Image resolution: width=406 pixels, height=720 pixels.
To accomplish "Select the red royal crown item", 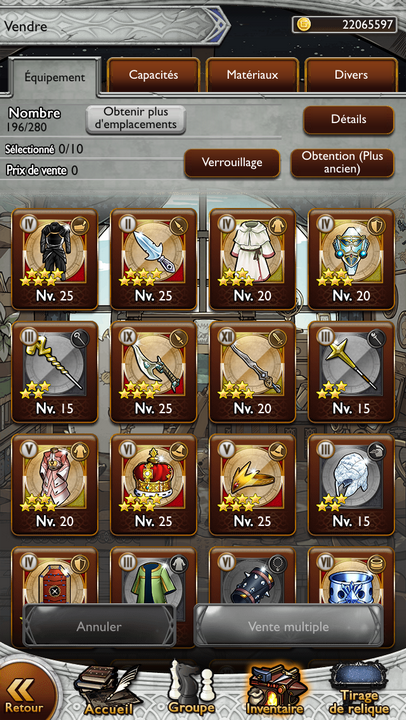I will click(153, 485).
